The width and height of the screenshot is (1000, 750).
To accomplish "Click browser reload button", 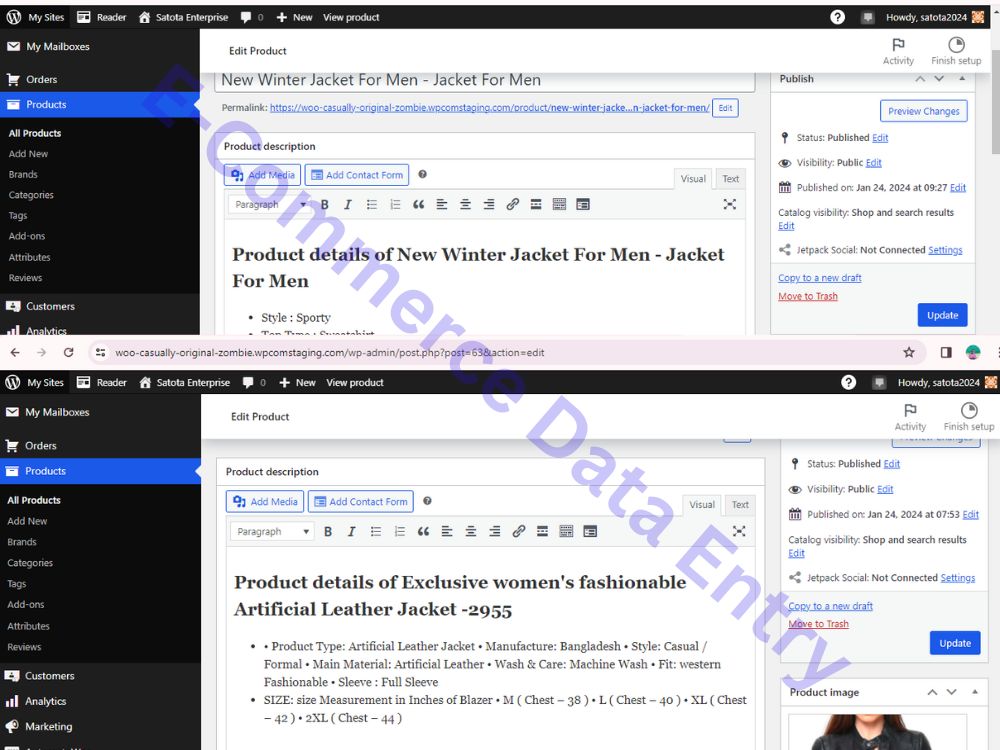I will coord(69,352).
